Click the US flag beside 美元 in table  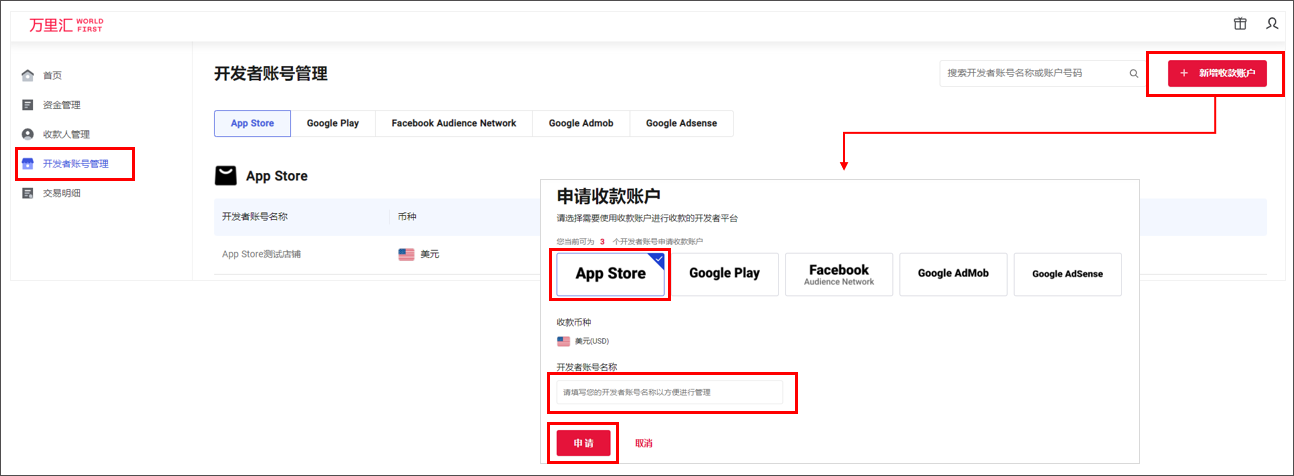[406, 254]
